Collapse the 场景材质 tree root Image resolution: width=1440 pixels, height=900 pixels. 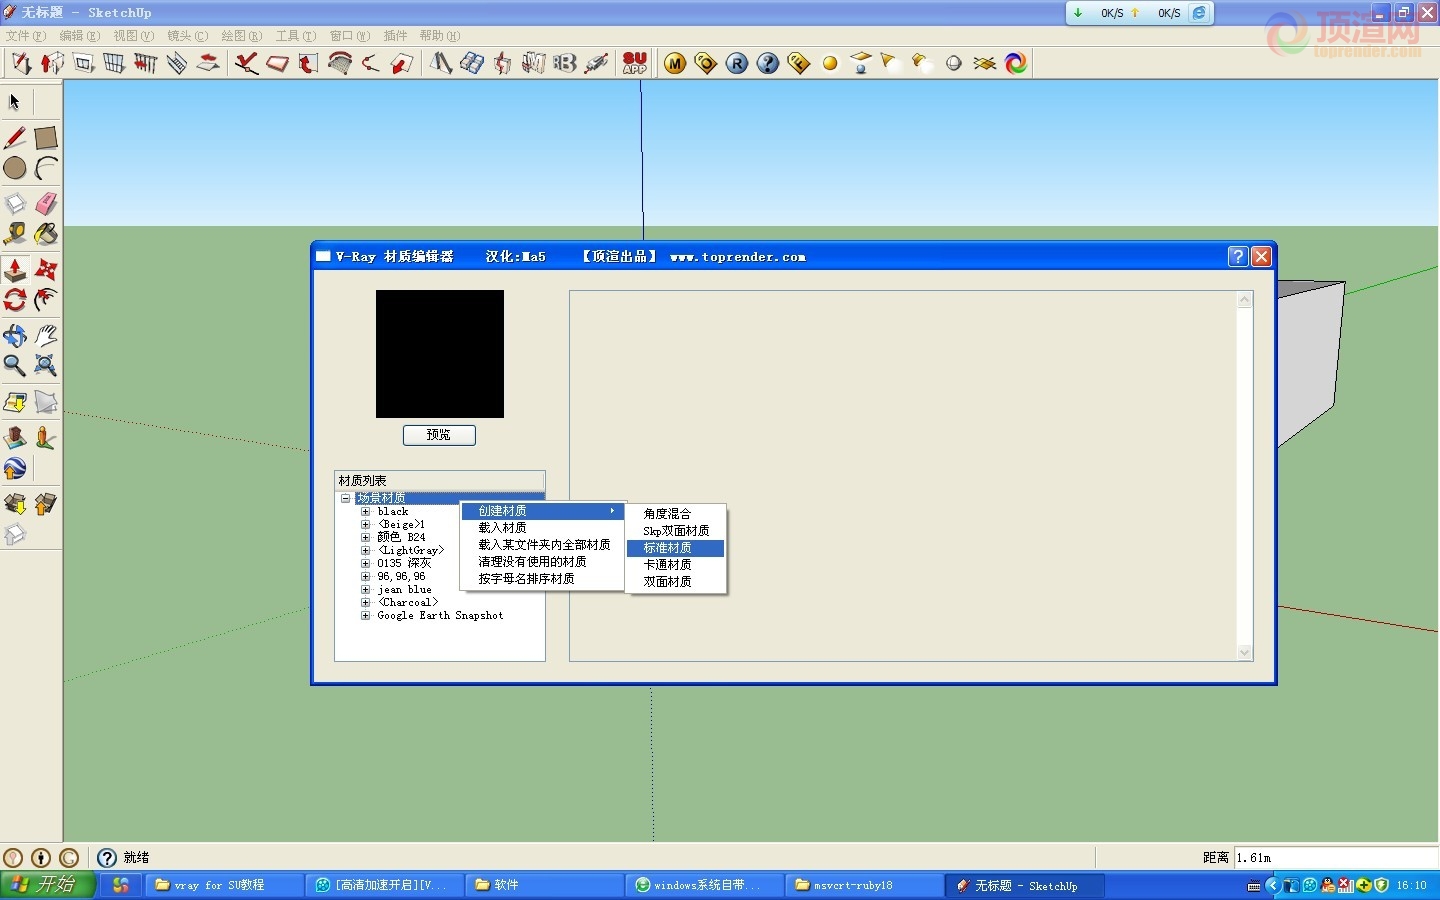pos(345,498)
